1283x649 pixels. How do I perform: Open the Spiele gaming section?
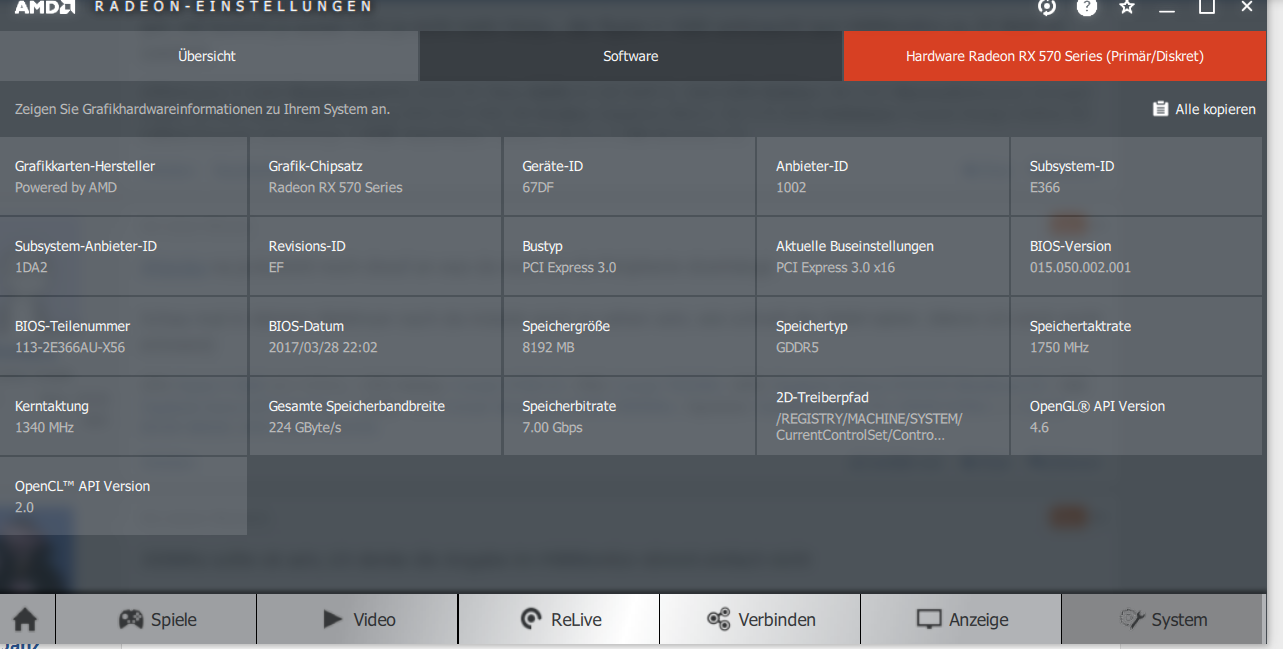[x=156, y=619]
